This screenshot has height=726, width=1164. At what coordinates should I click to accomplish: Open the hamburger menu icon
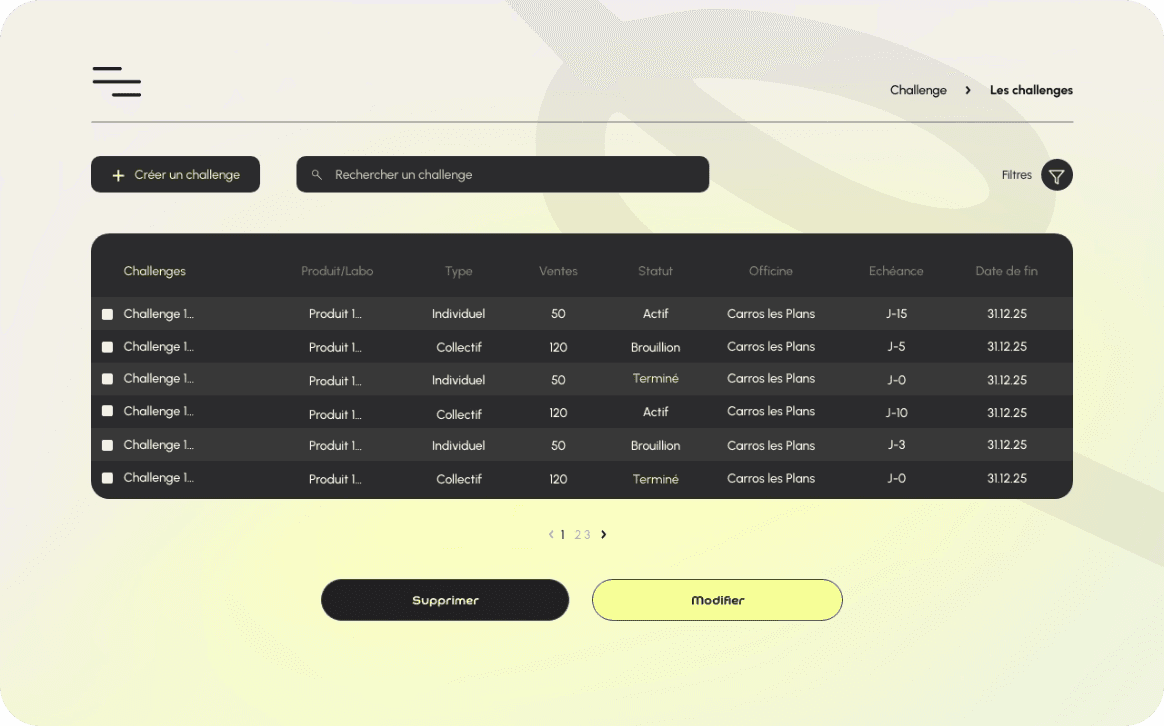[116, 82]
